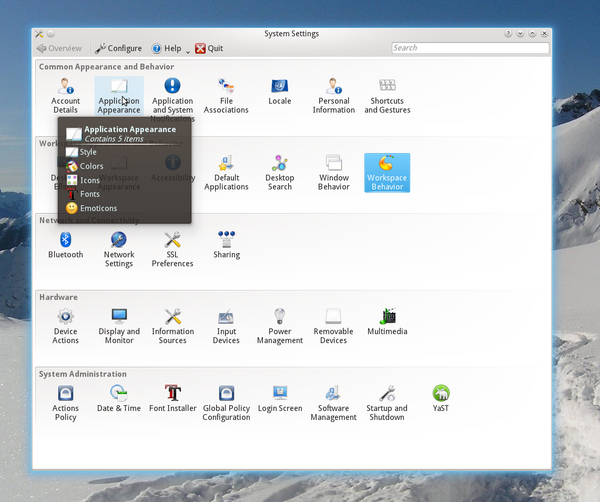Open Account Details settings

(x=65, y=95)
